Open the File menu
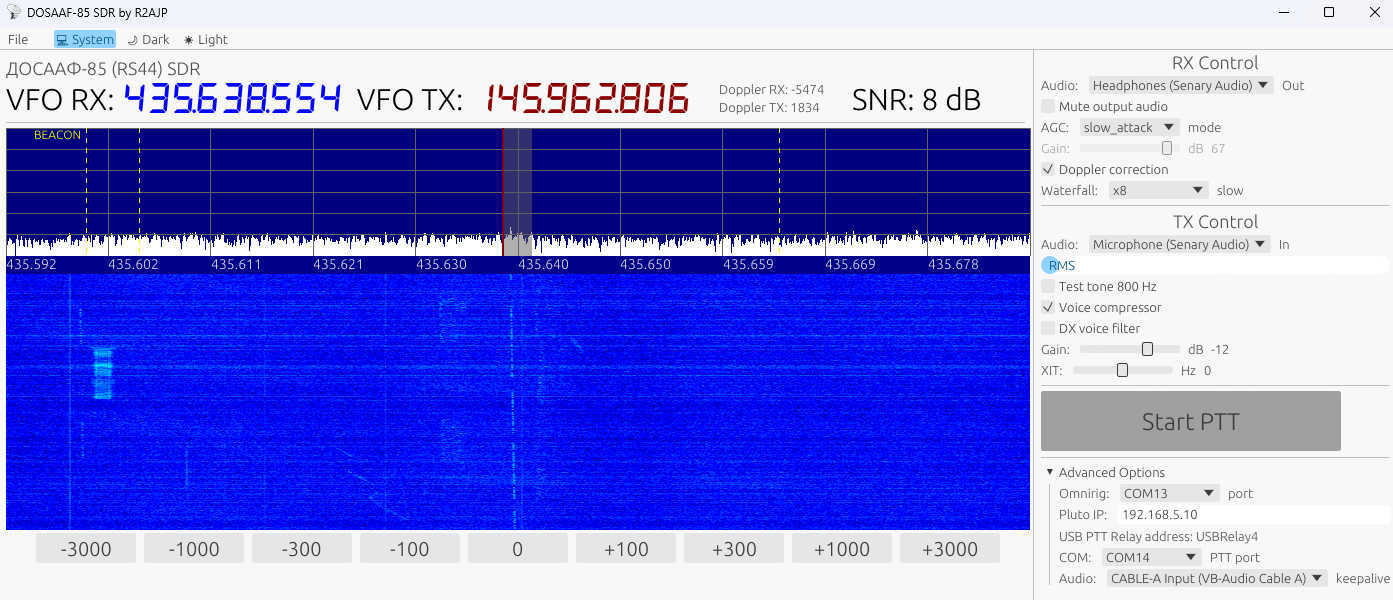Viewport: 1393px width, 600px height. click(x=18, y=39)
